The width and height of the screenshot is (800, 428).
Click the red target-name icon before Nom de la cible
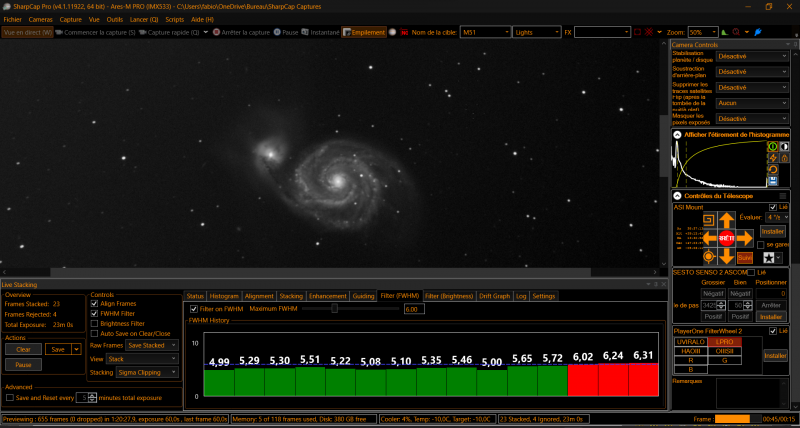pyautogui.click(x=405, y=32)
